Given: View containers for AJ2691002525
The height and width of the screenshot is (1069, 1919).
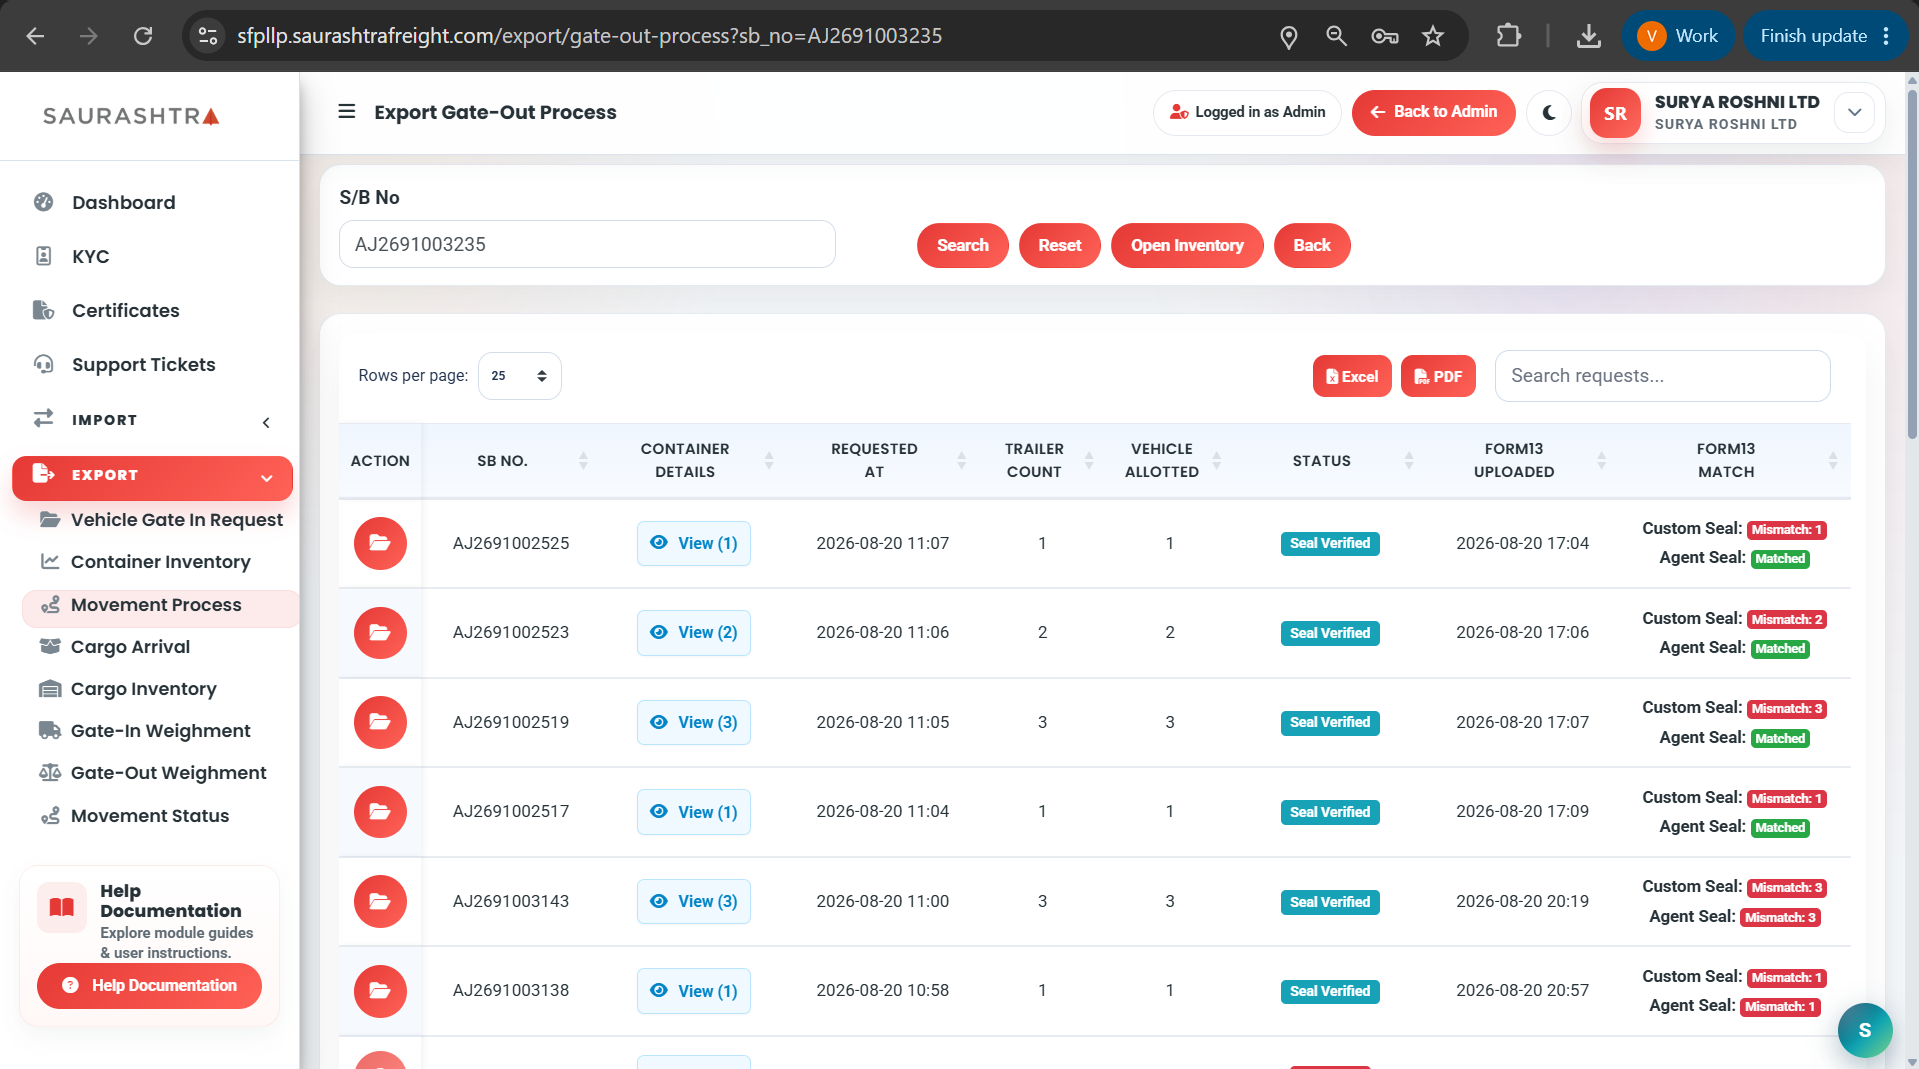Looking at the screenshot, I should tap(693, 543).
